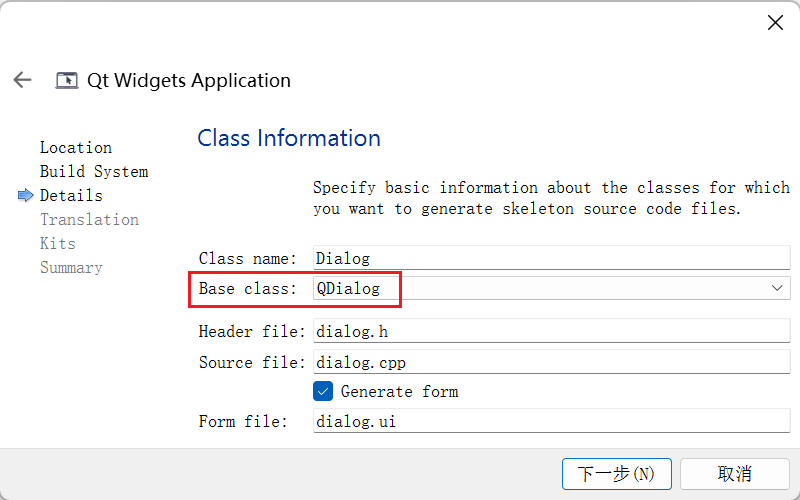Screen dimensions: 800x500
Task: Click the Qt Widgets Application title text
Action: tap(189, 81)
